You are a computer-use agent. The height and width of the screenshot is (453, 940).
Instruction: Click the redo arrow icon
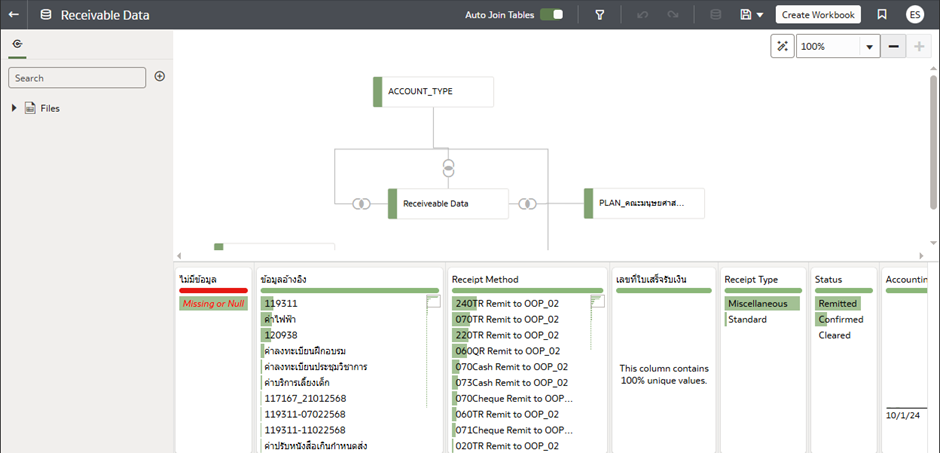672,15
